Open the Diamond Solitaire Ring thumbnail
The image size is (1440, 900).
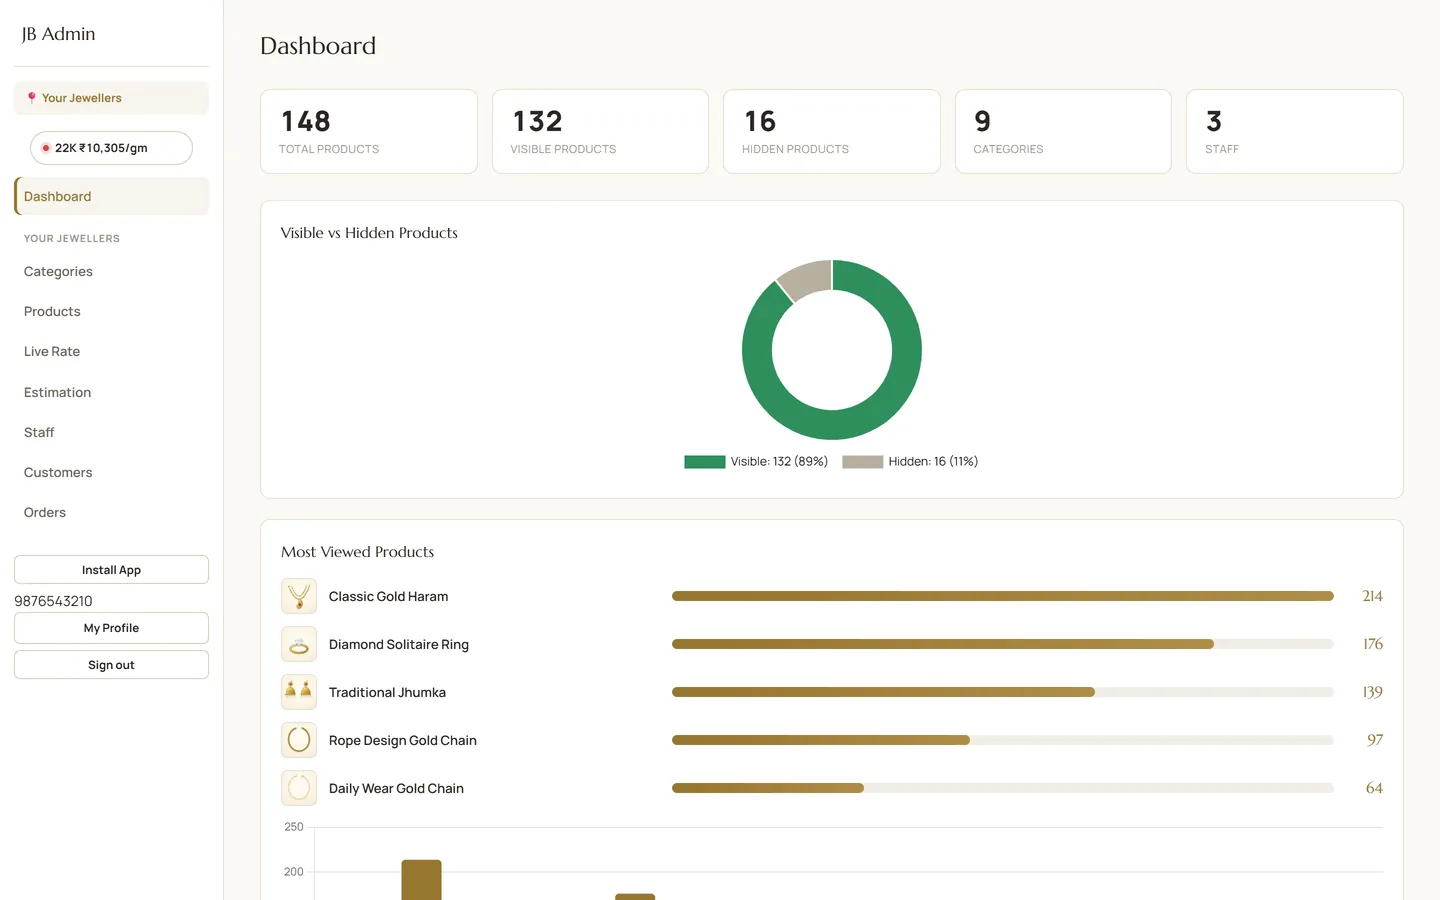[x=299, y=644]
